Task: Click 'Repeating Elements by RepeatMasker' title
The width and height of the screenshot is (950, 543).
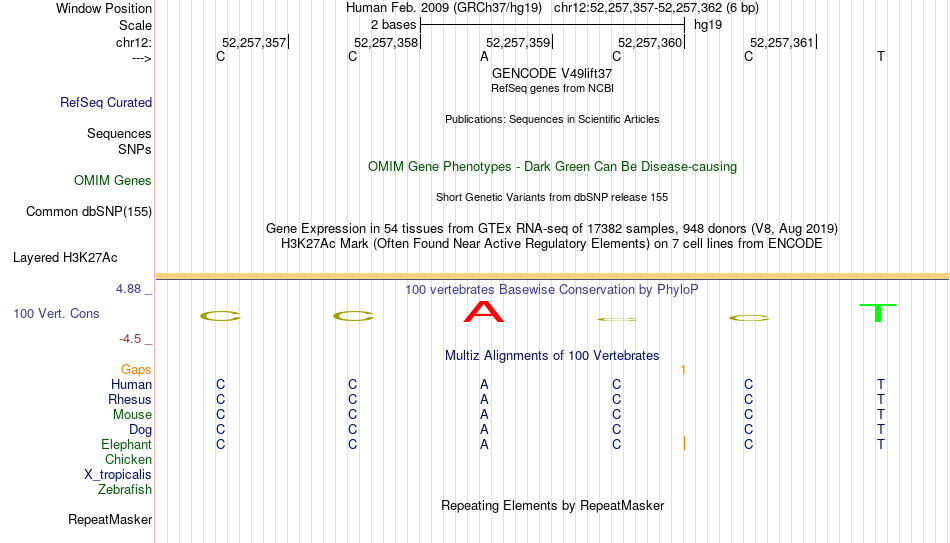Action: (x=552, y=505)
